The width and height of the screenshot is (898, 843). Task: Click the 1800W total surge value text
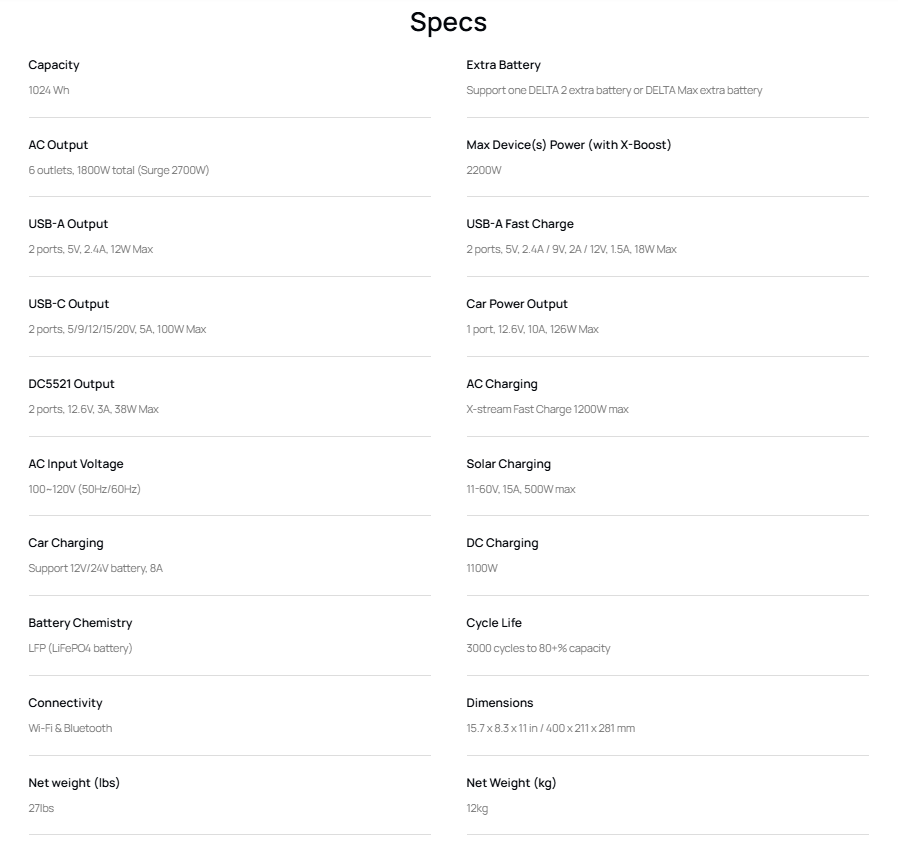pos(119,170)
